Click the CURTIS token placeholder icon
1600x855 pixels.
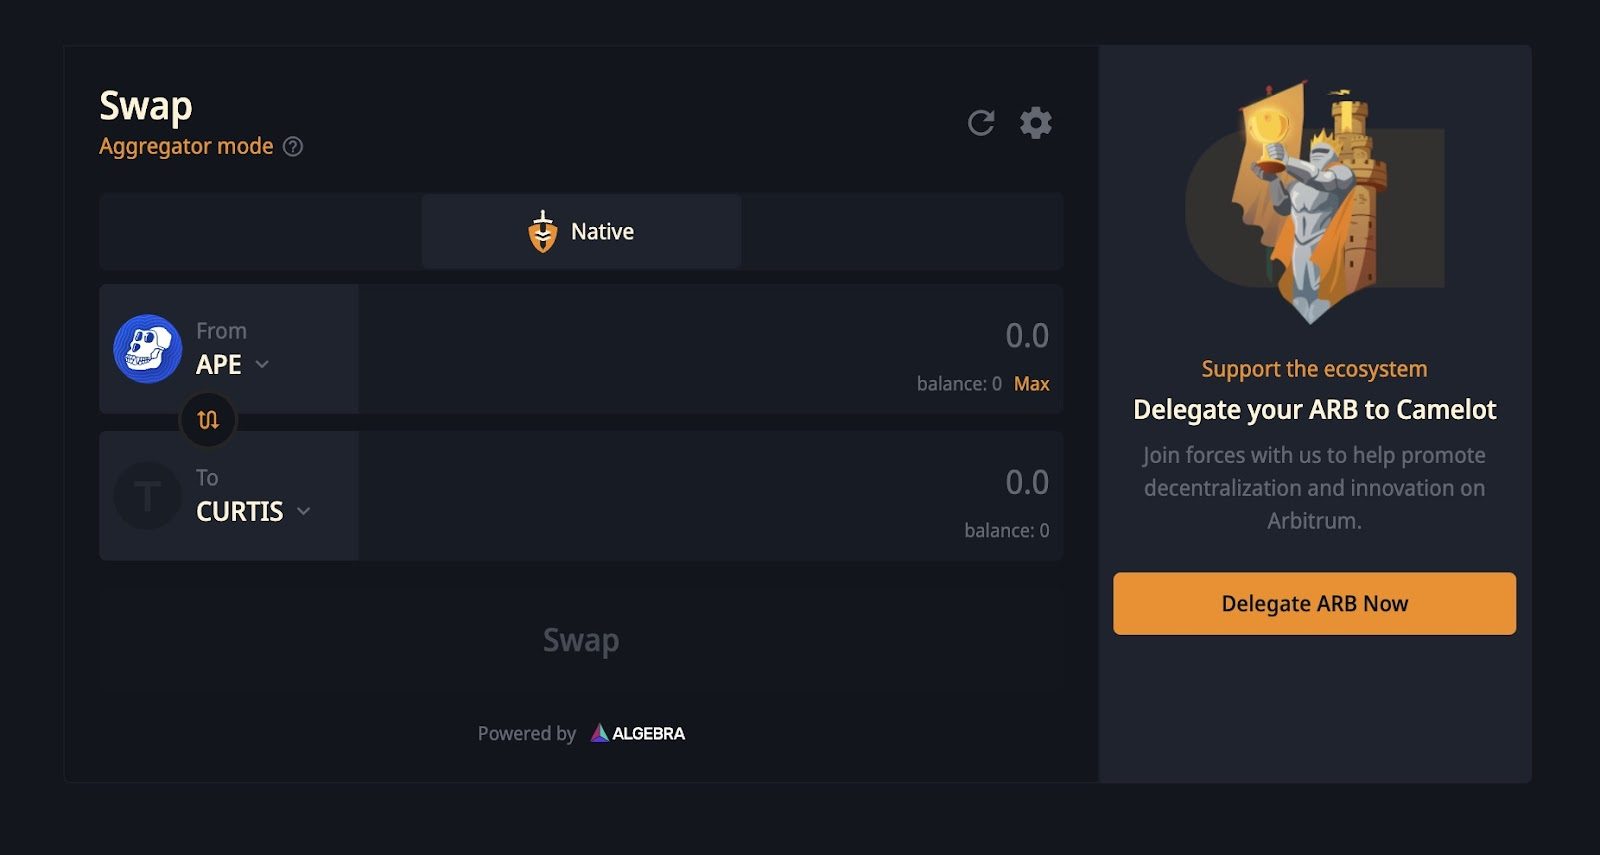(148, 496)
